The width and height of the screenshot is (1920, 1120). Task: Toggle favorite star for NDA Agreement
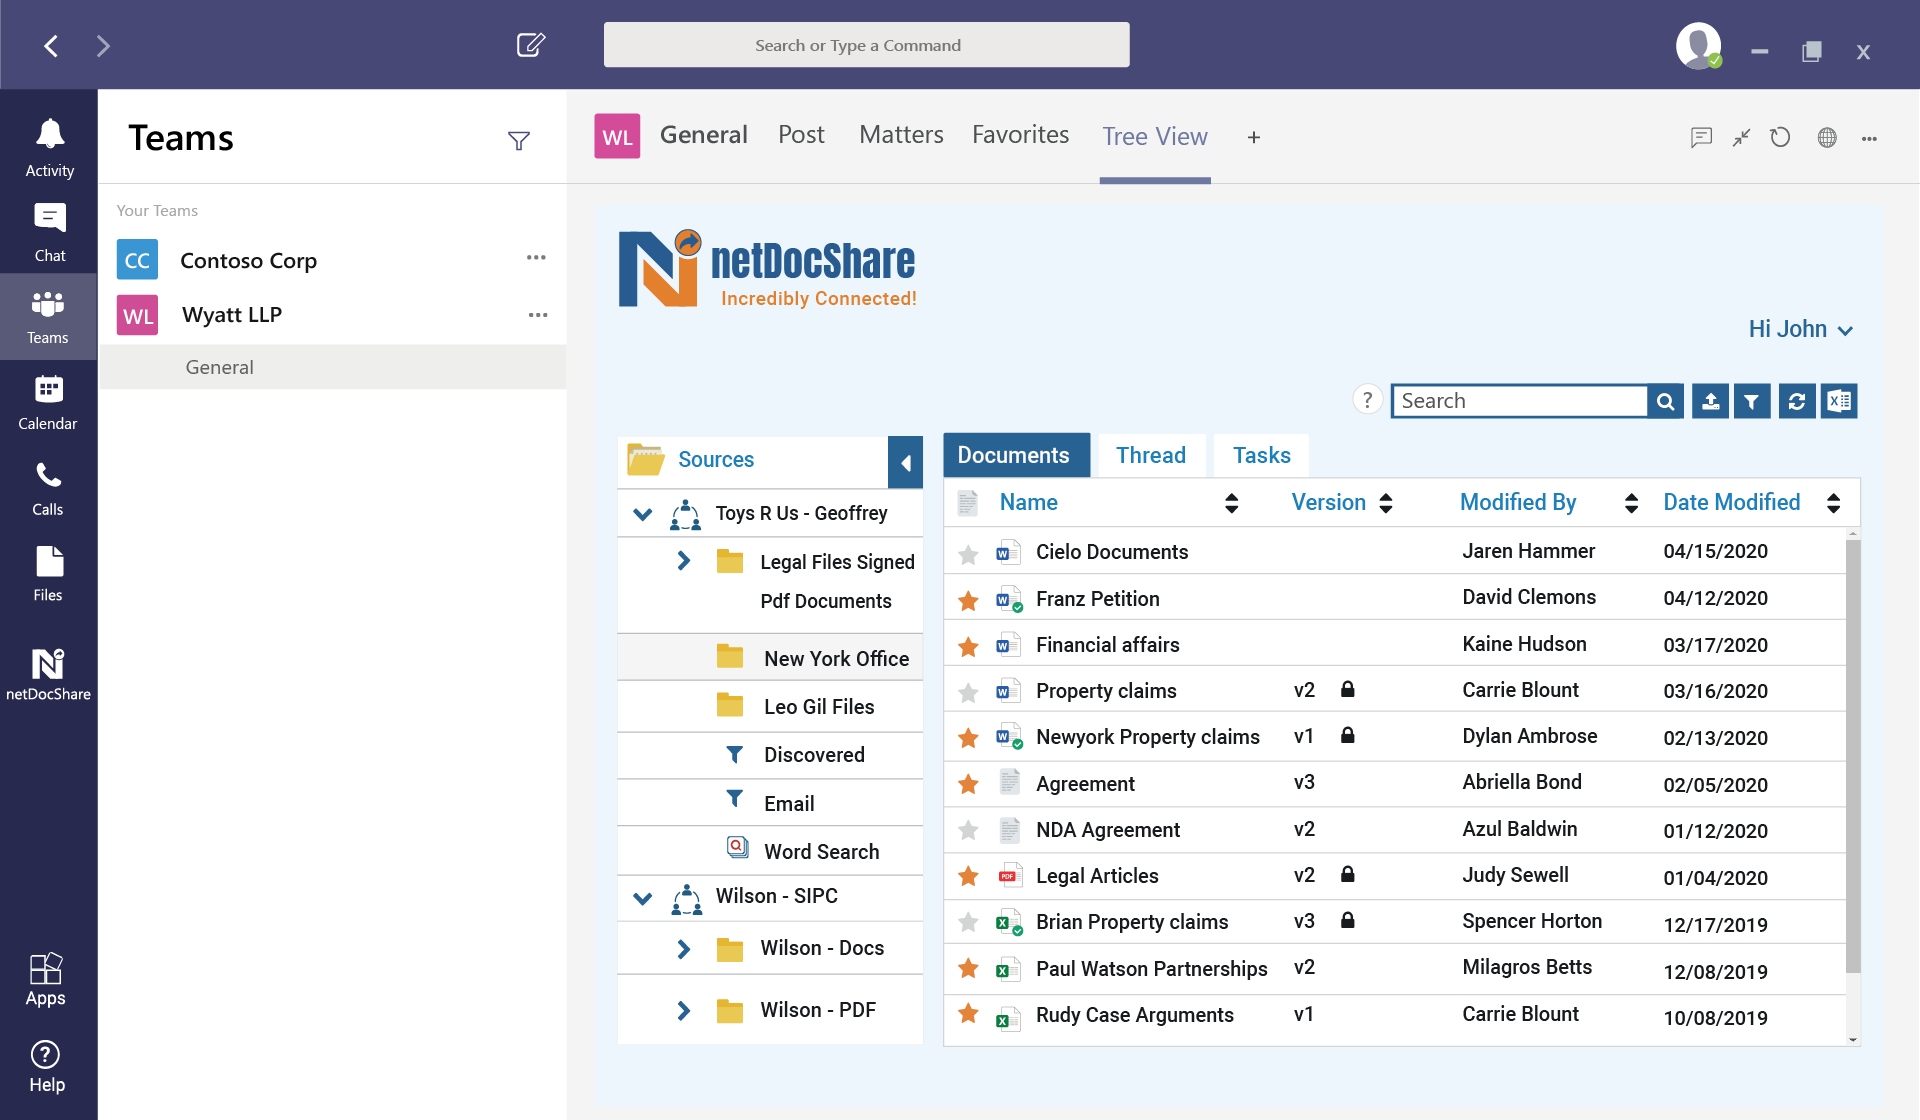[x=968, y=830]
